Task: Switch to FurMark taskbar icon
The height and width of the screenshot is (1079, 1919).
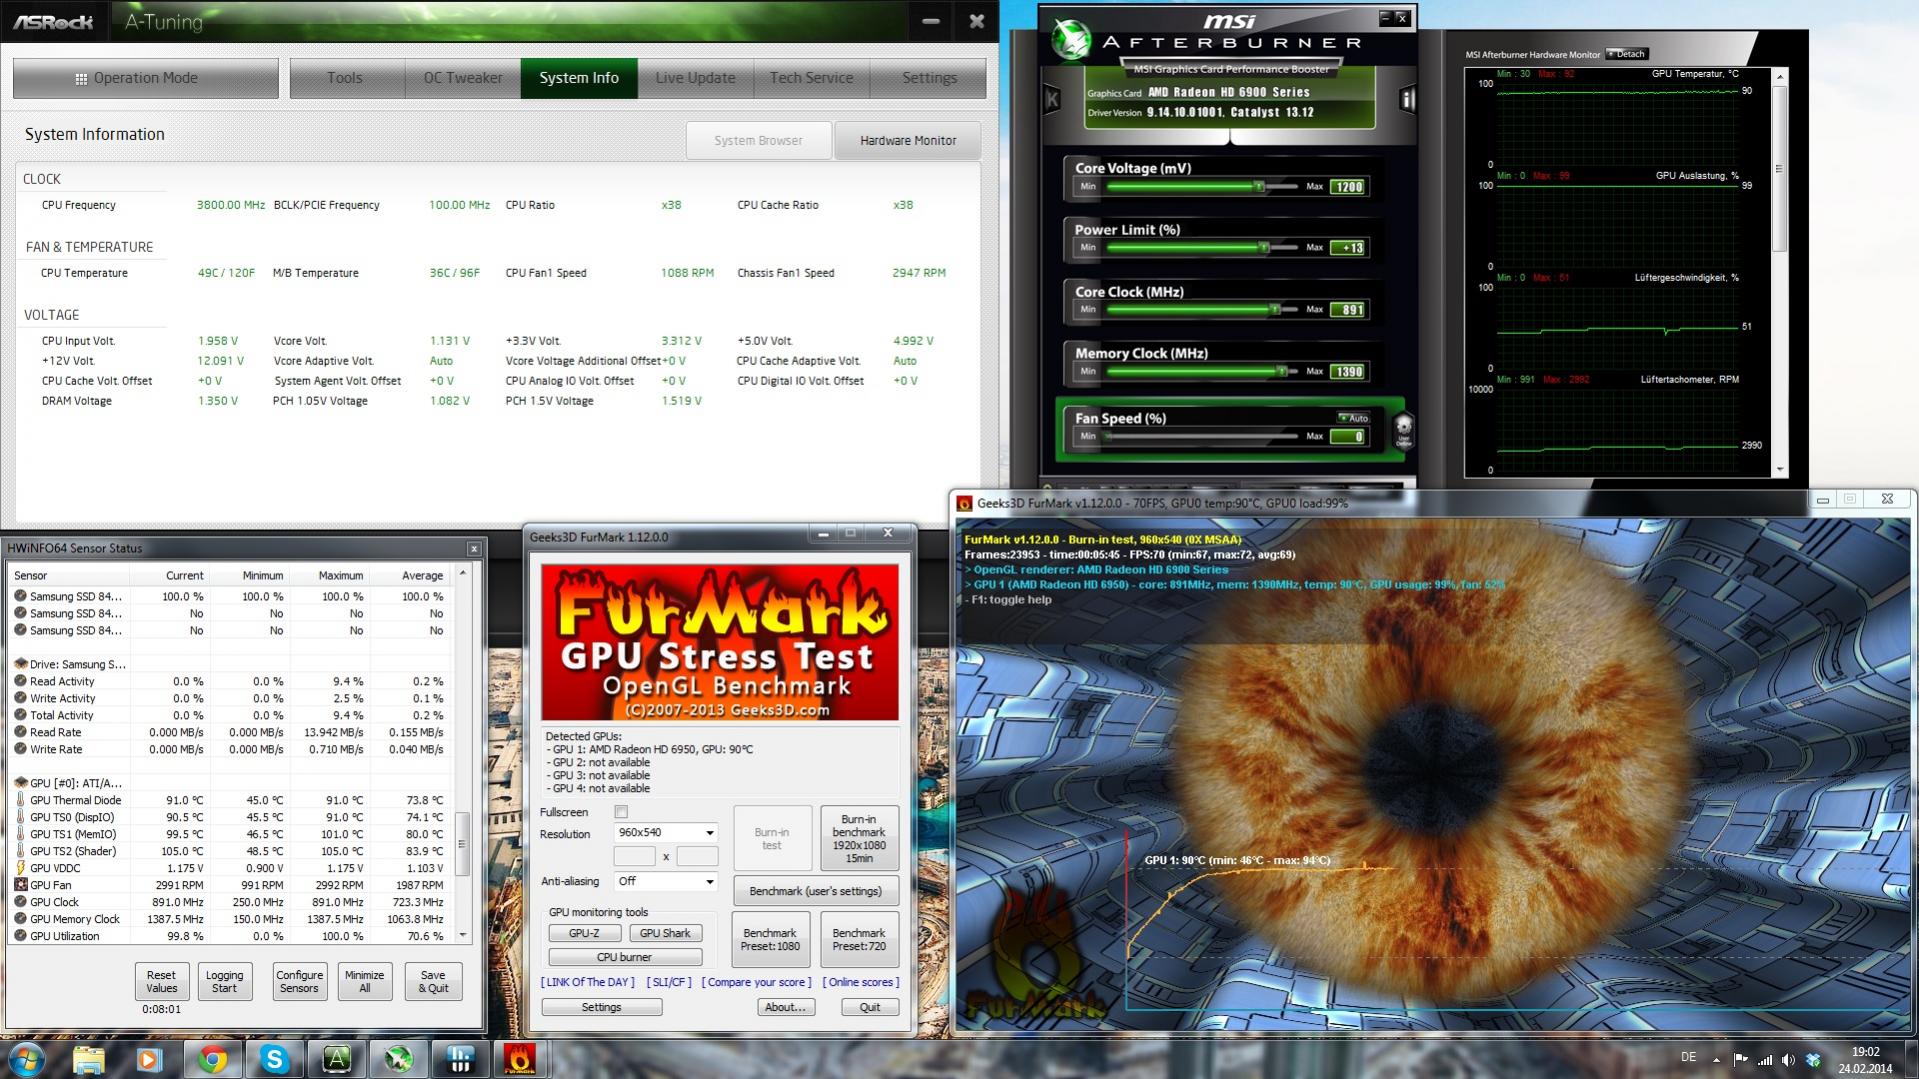Action: click(x=520, y=1059)
